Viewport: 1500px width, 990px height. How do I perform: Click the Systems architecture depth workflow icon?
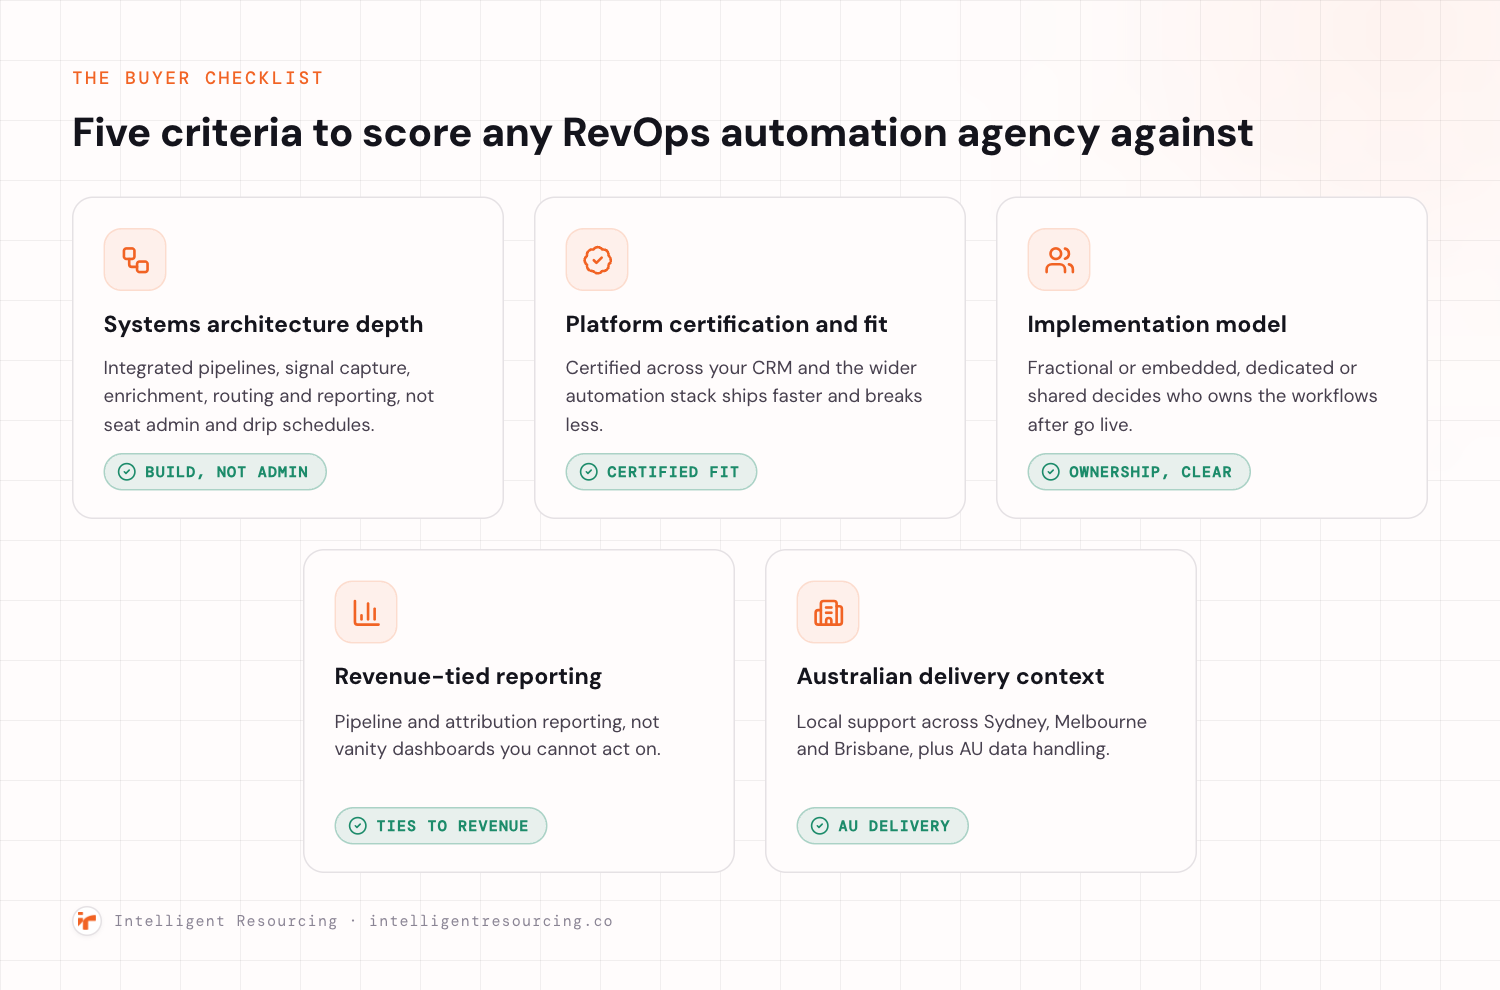point(135,260)
